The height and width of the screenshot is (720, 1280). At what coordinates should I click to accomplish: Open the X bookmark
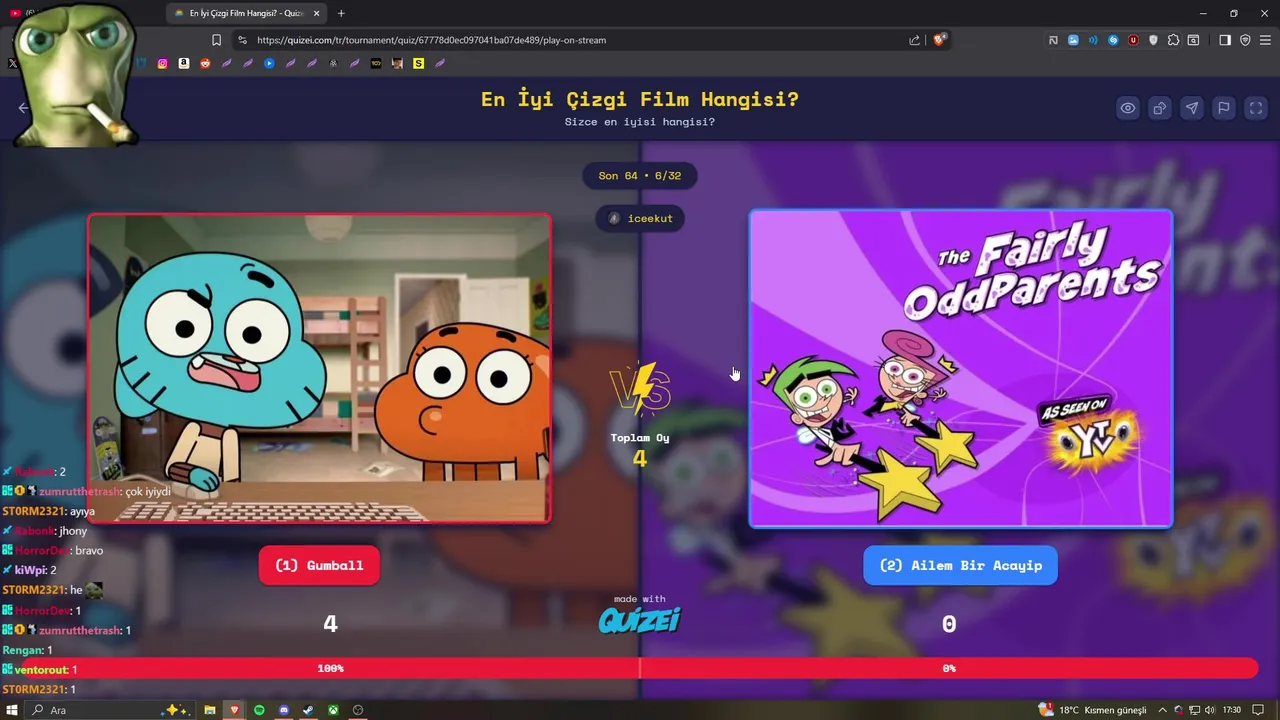coord(12,63)
